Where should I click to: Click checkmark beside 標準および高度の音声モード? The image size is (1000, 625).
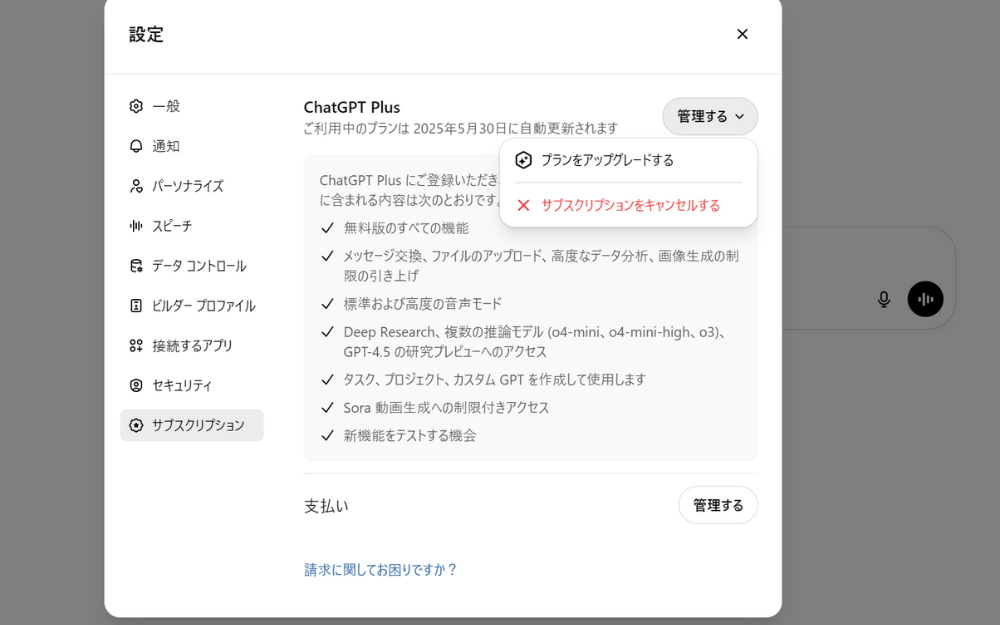coord(327,304)
